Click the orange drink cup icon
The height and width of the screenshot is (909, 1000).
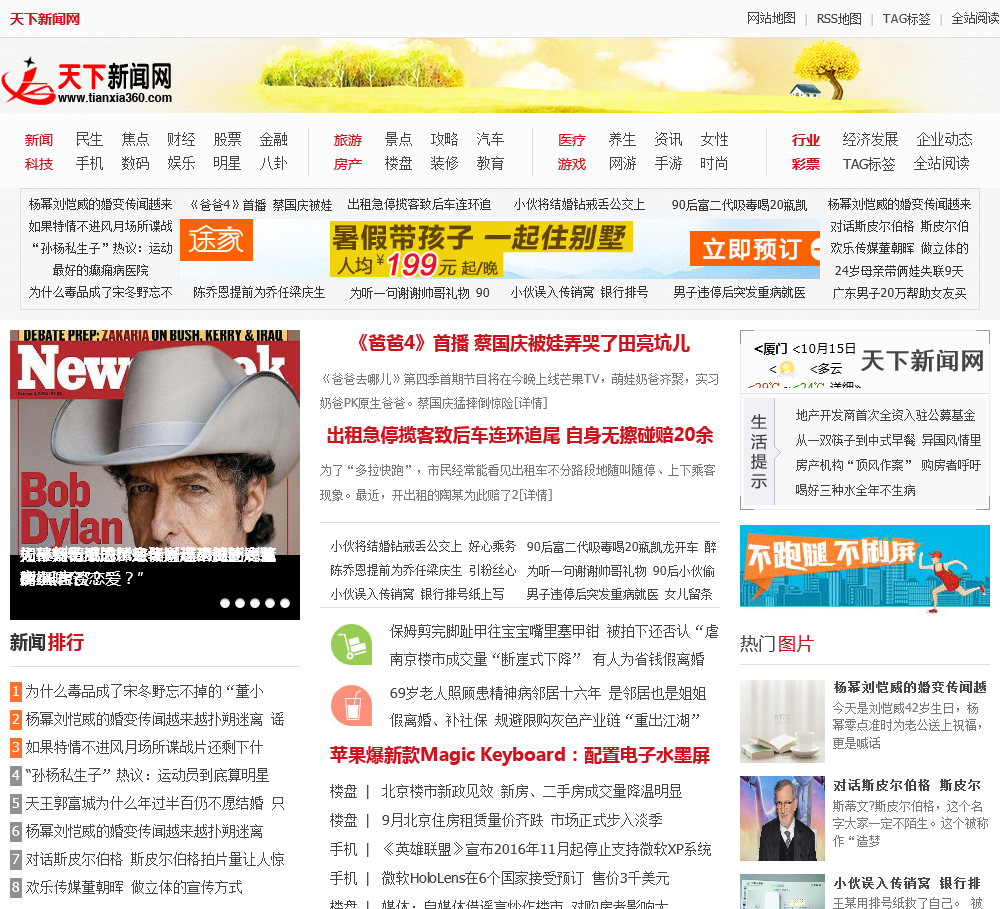351,706
